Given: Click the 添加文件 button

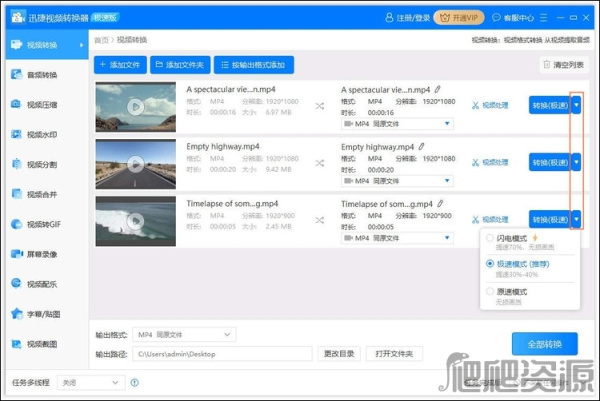Looking at the screenshot, I should tap(120, 65).
